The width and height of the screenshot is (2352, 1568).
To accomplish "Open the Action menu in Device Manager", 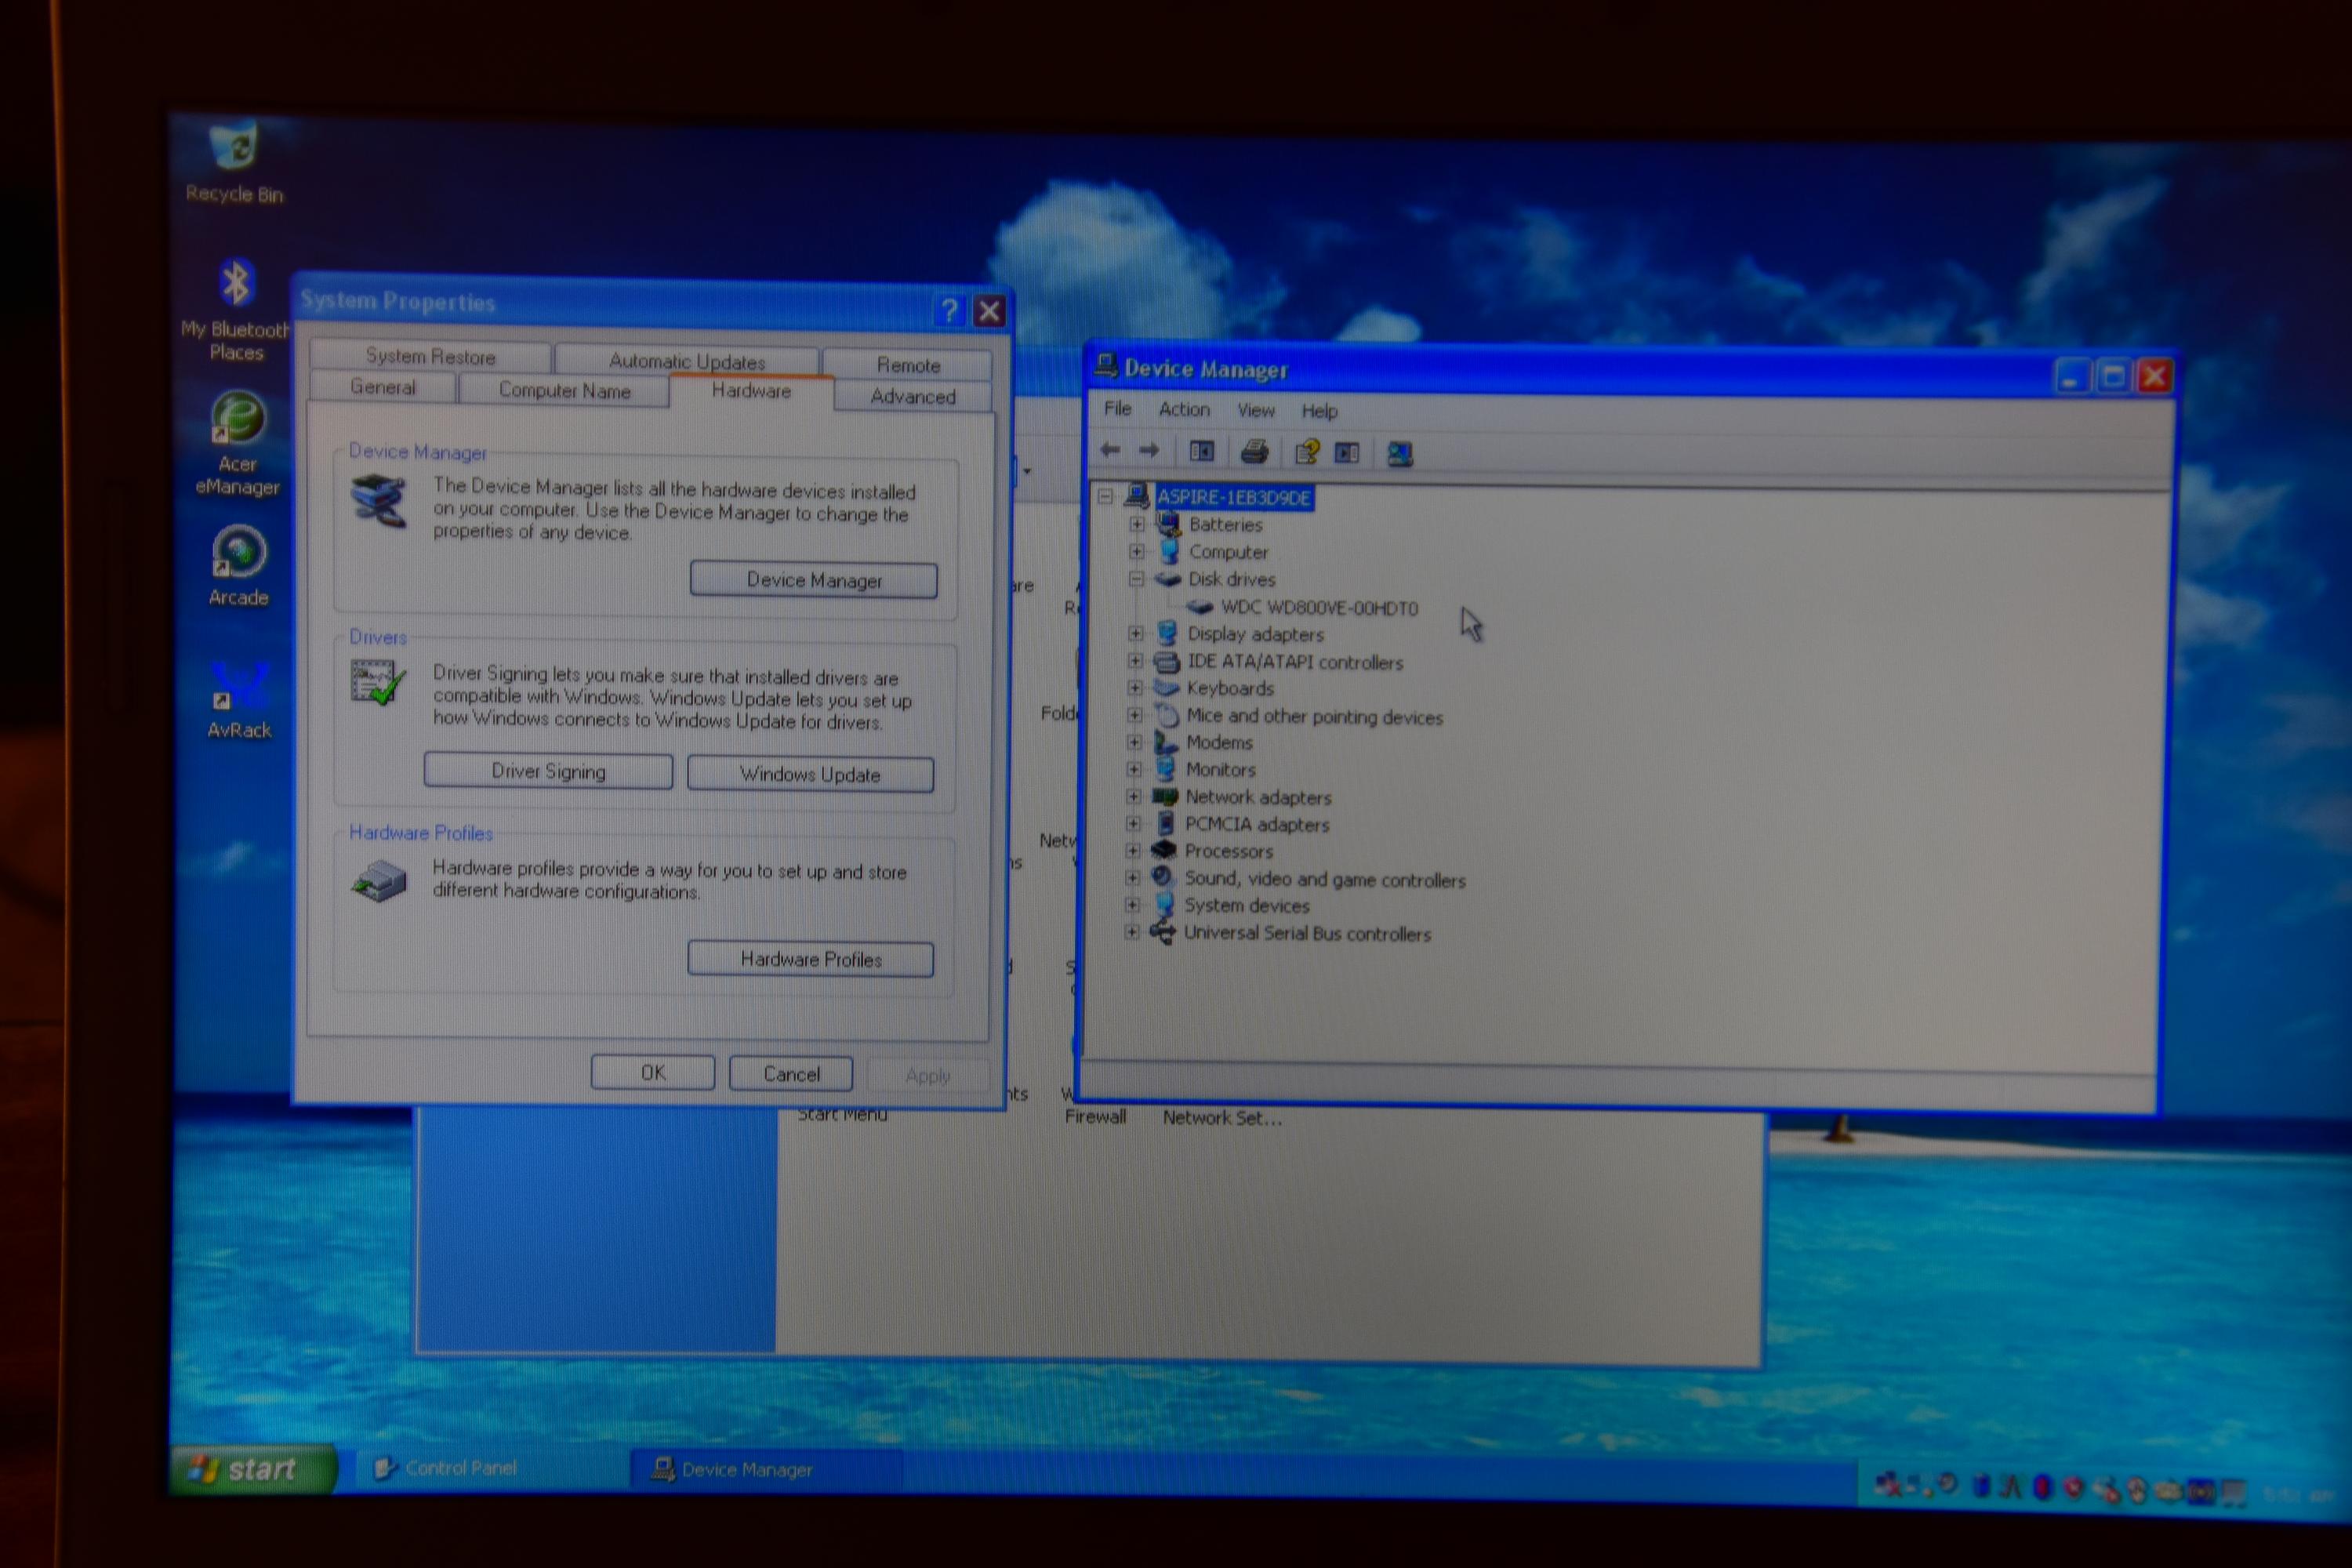I will coord(1184,410).
